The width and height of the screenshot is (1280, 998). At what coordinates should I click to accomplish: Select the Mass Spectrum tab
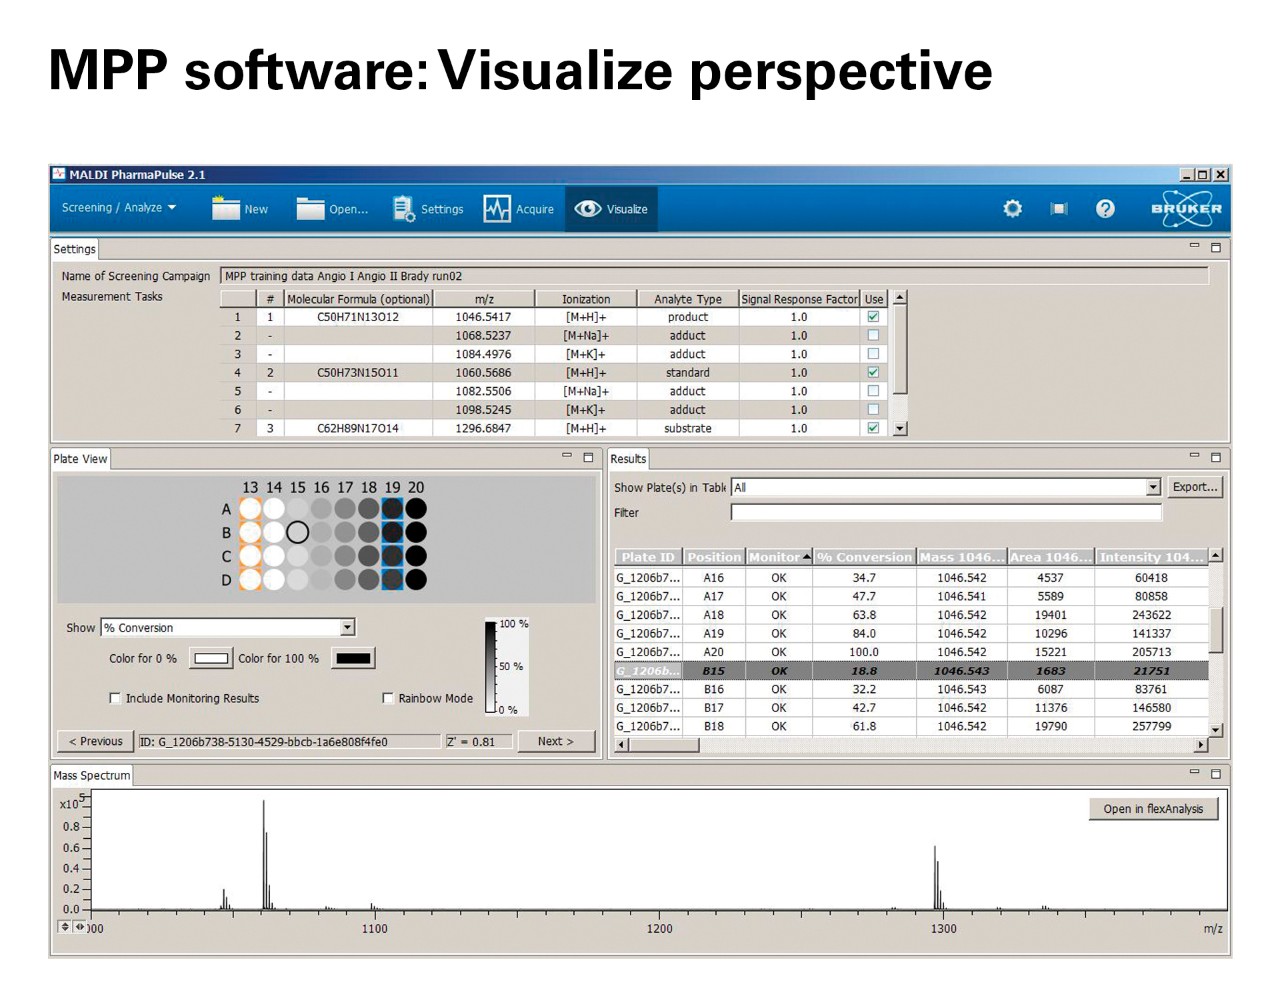[x=91, y=775]
